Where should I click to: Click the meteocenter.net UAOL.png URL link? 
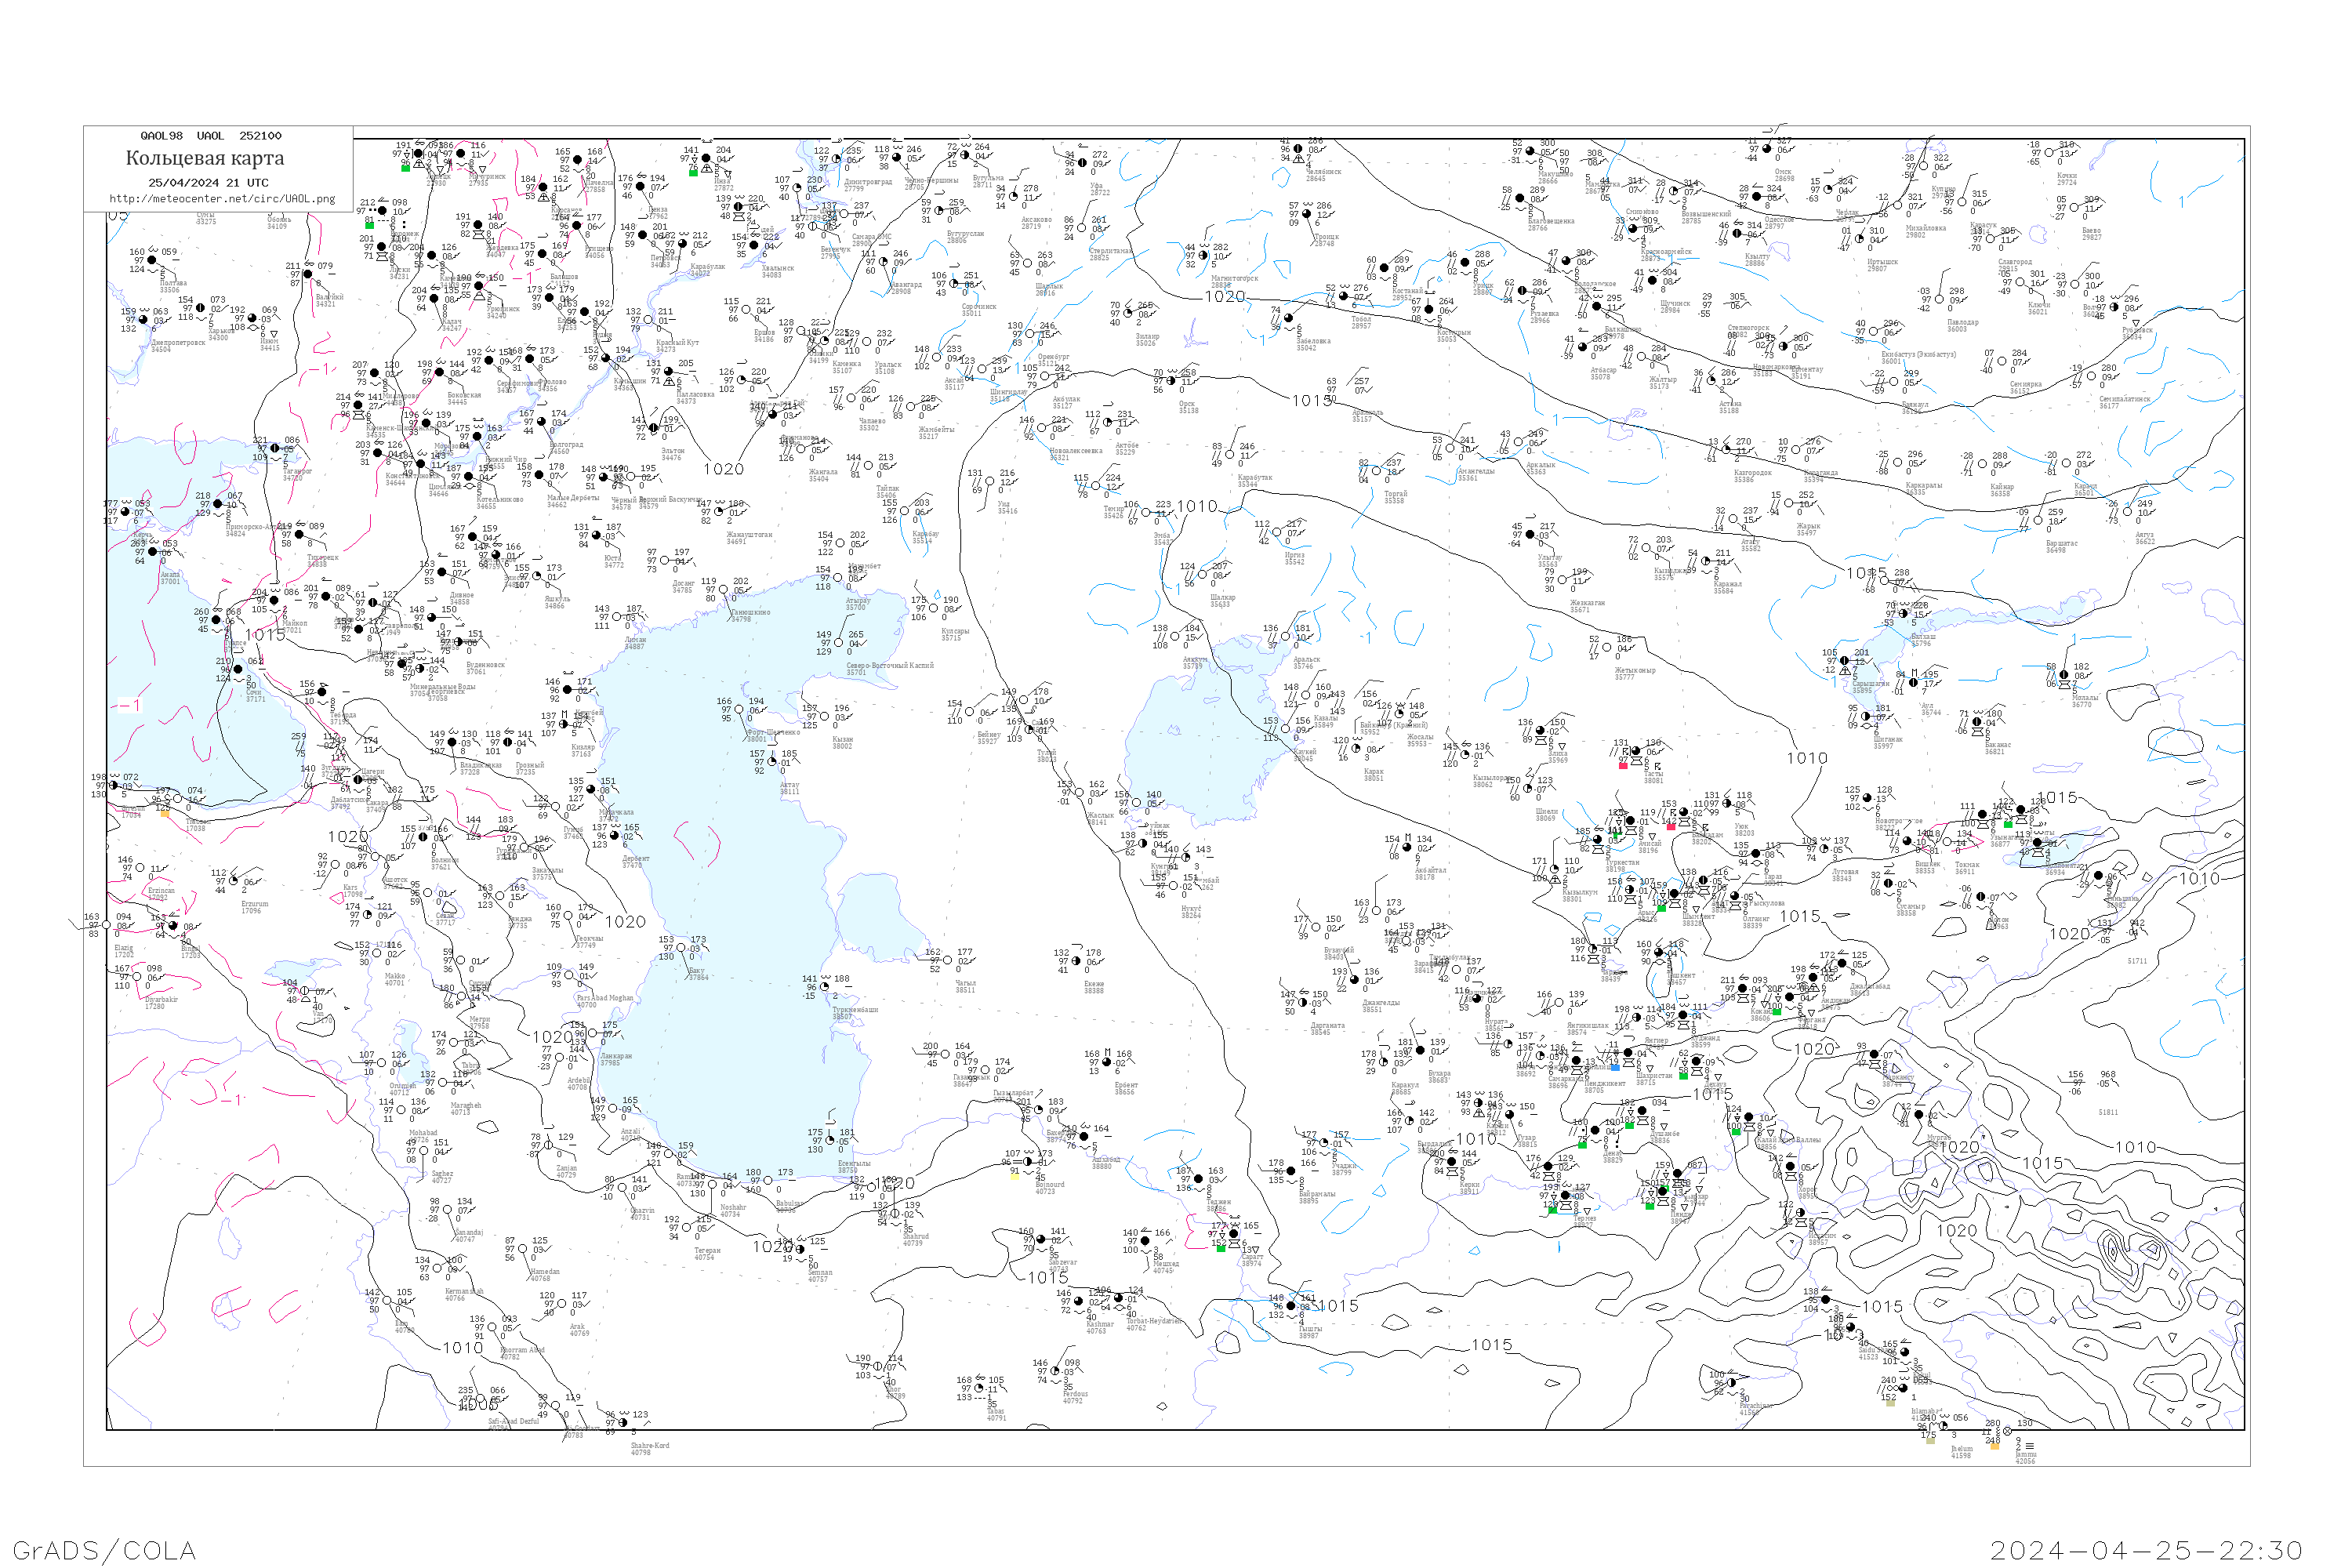pos(222,199)
